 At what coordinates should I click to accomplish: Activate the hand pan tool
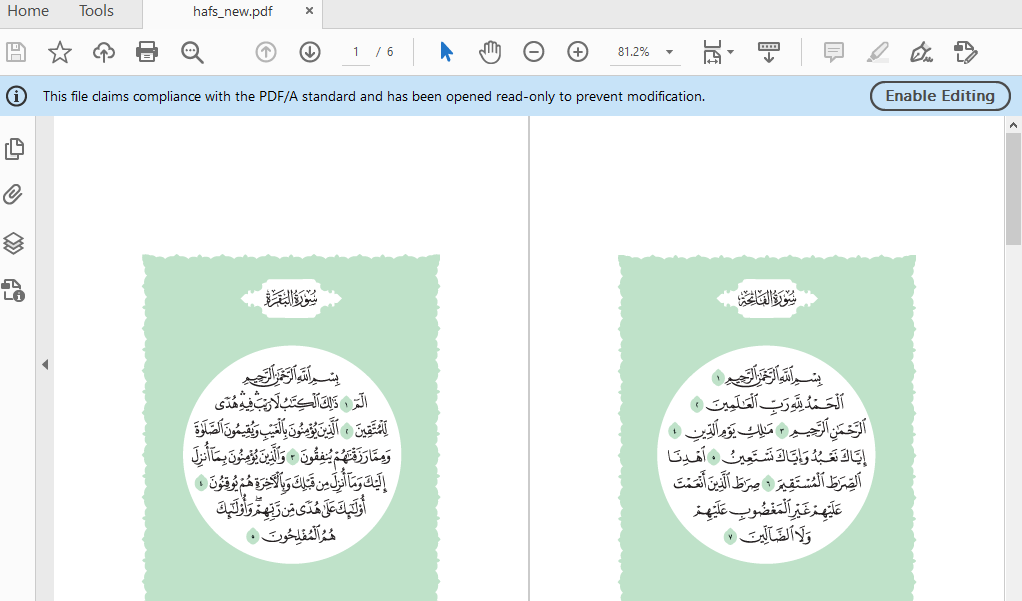(490, 52)
